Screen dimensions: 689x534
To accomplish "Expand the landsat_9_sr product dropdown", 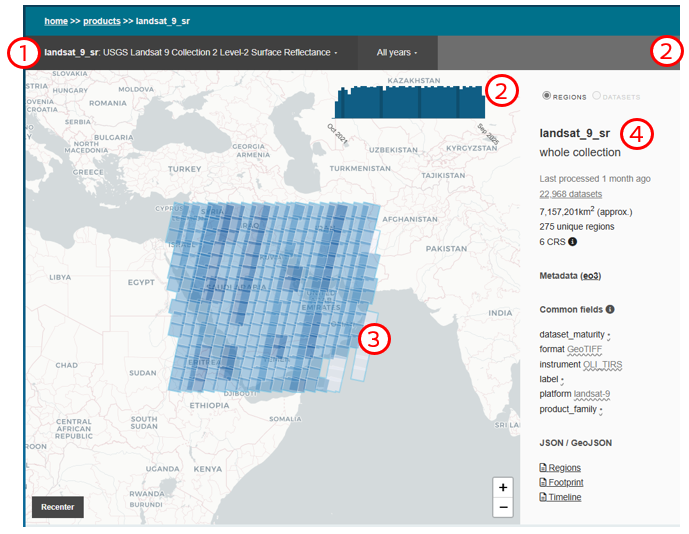I will [191, 53].
